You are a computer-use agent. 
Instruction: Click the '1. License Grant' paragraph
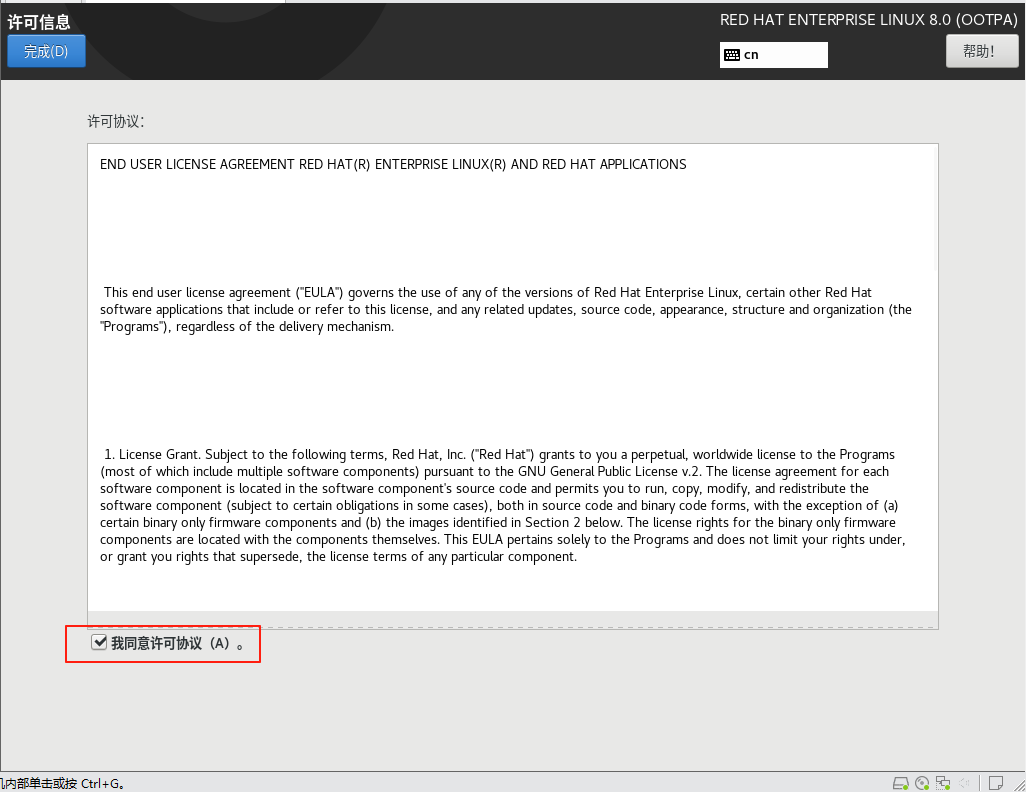tap(503, 505)
